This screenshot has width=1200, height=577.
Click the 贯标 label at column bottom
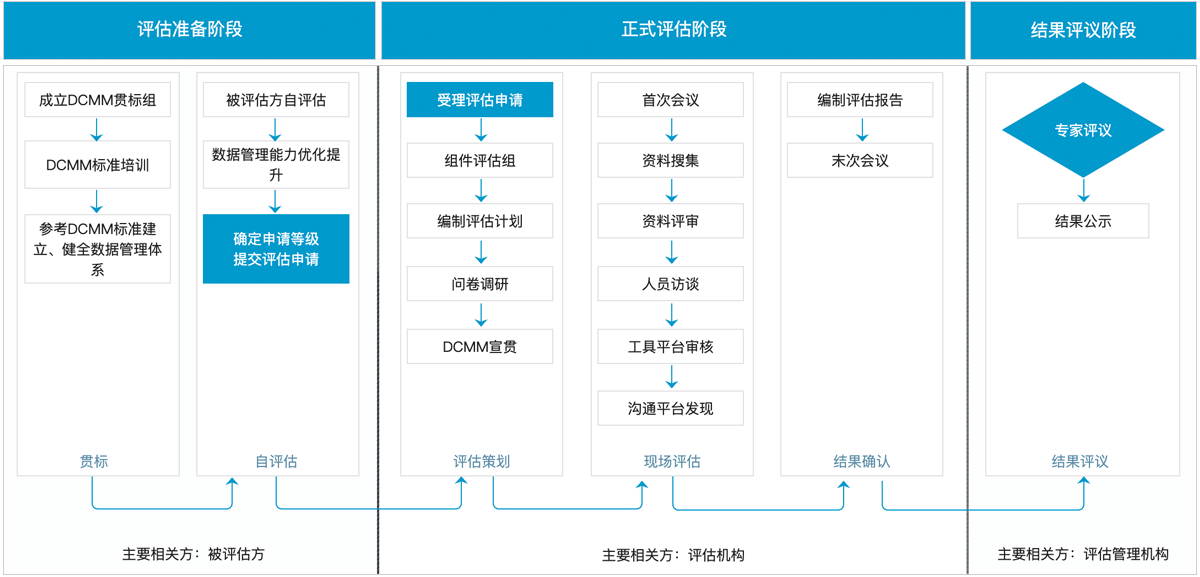pyautogui.click(x=94, y=461)
